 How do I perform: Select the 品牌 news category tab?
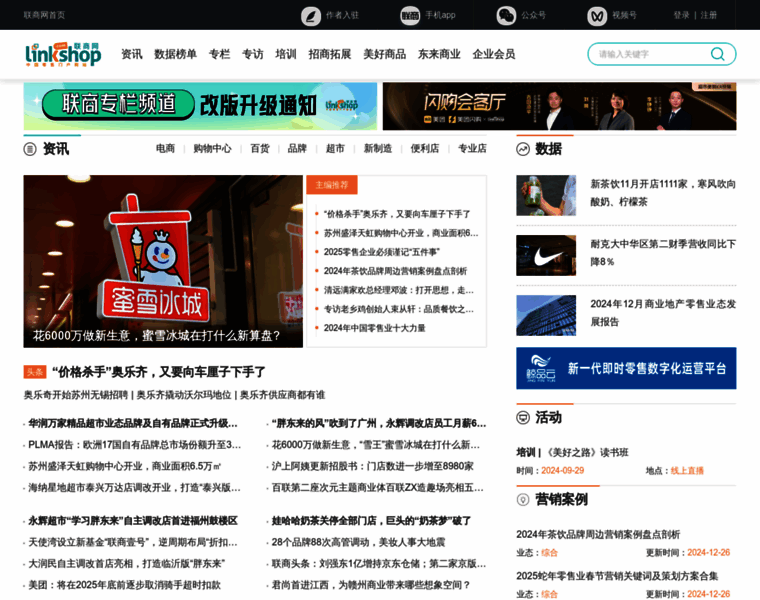click(297, 148)
